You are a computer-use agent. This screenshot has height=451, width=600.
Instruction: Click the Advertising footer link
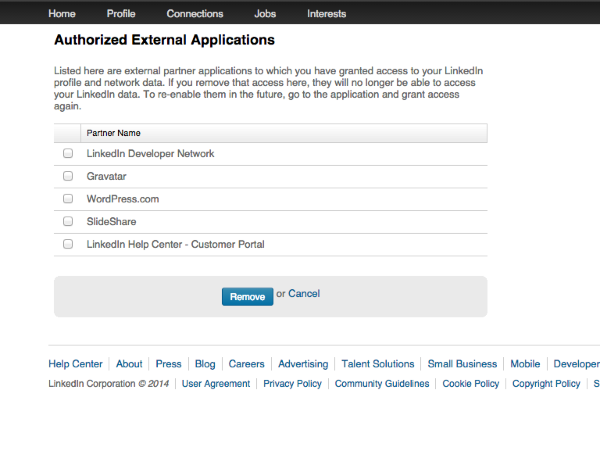303,364
